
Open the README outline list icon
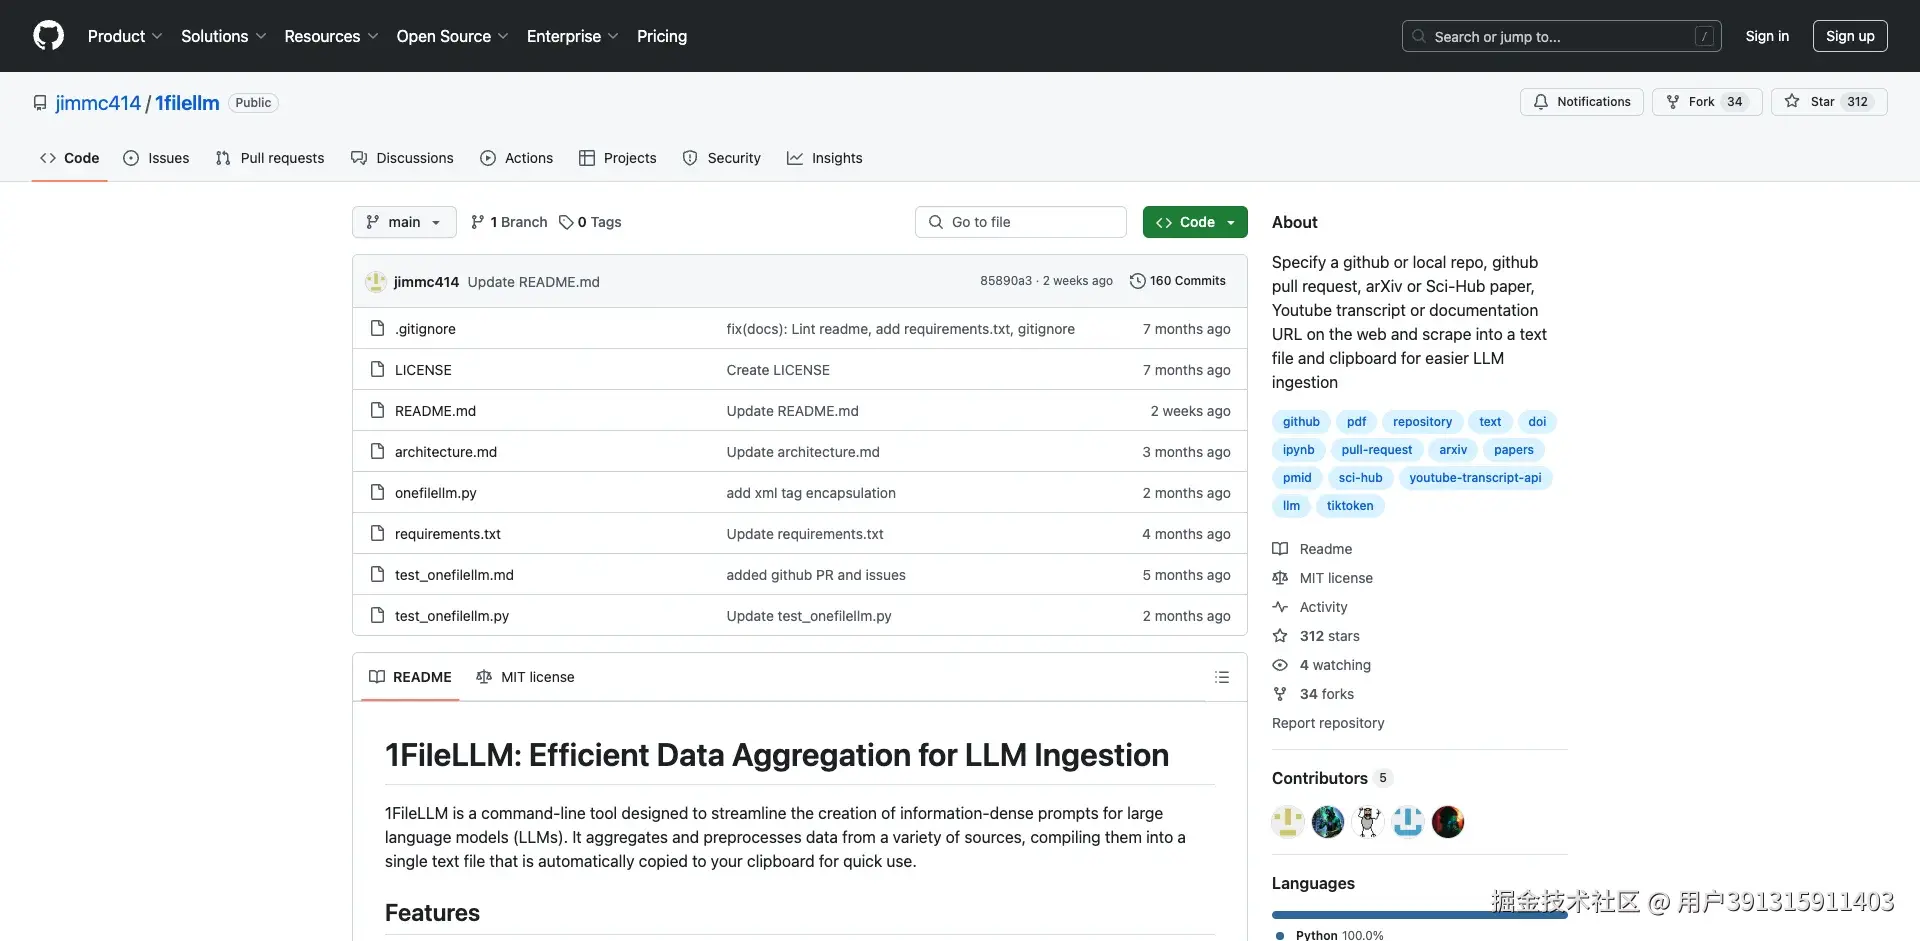(x=1221, y=677)
